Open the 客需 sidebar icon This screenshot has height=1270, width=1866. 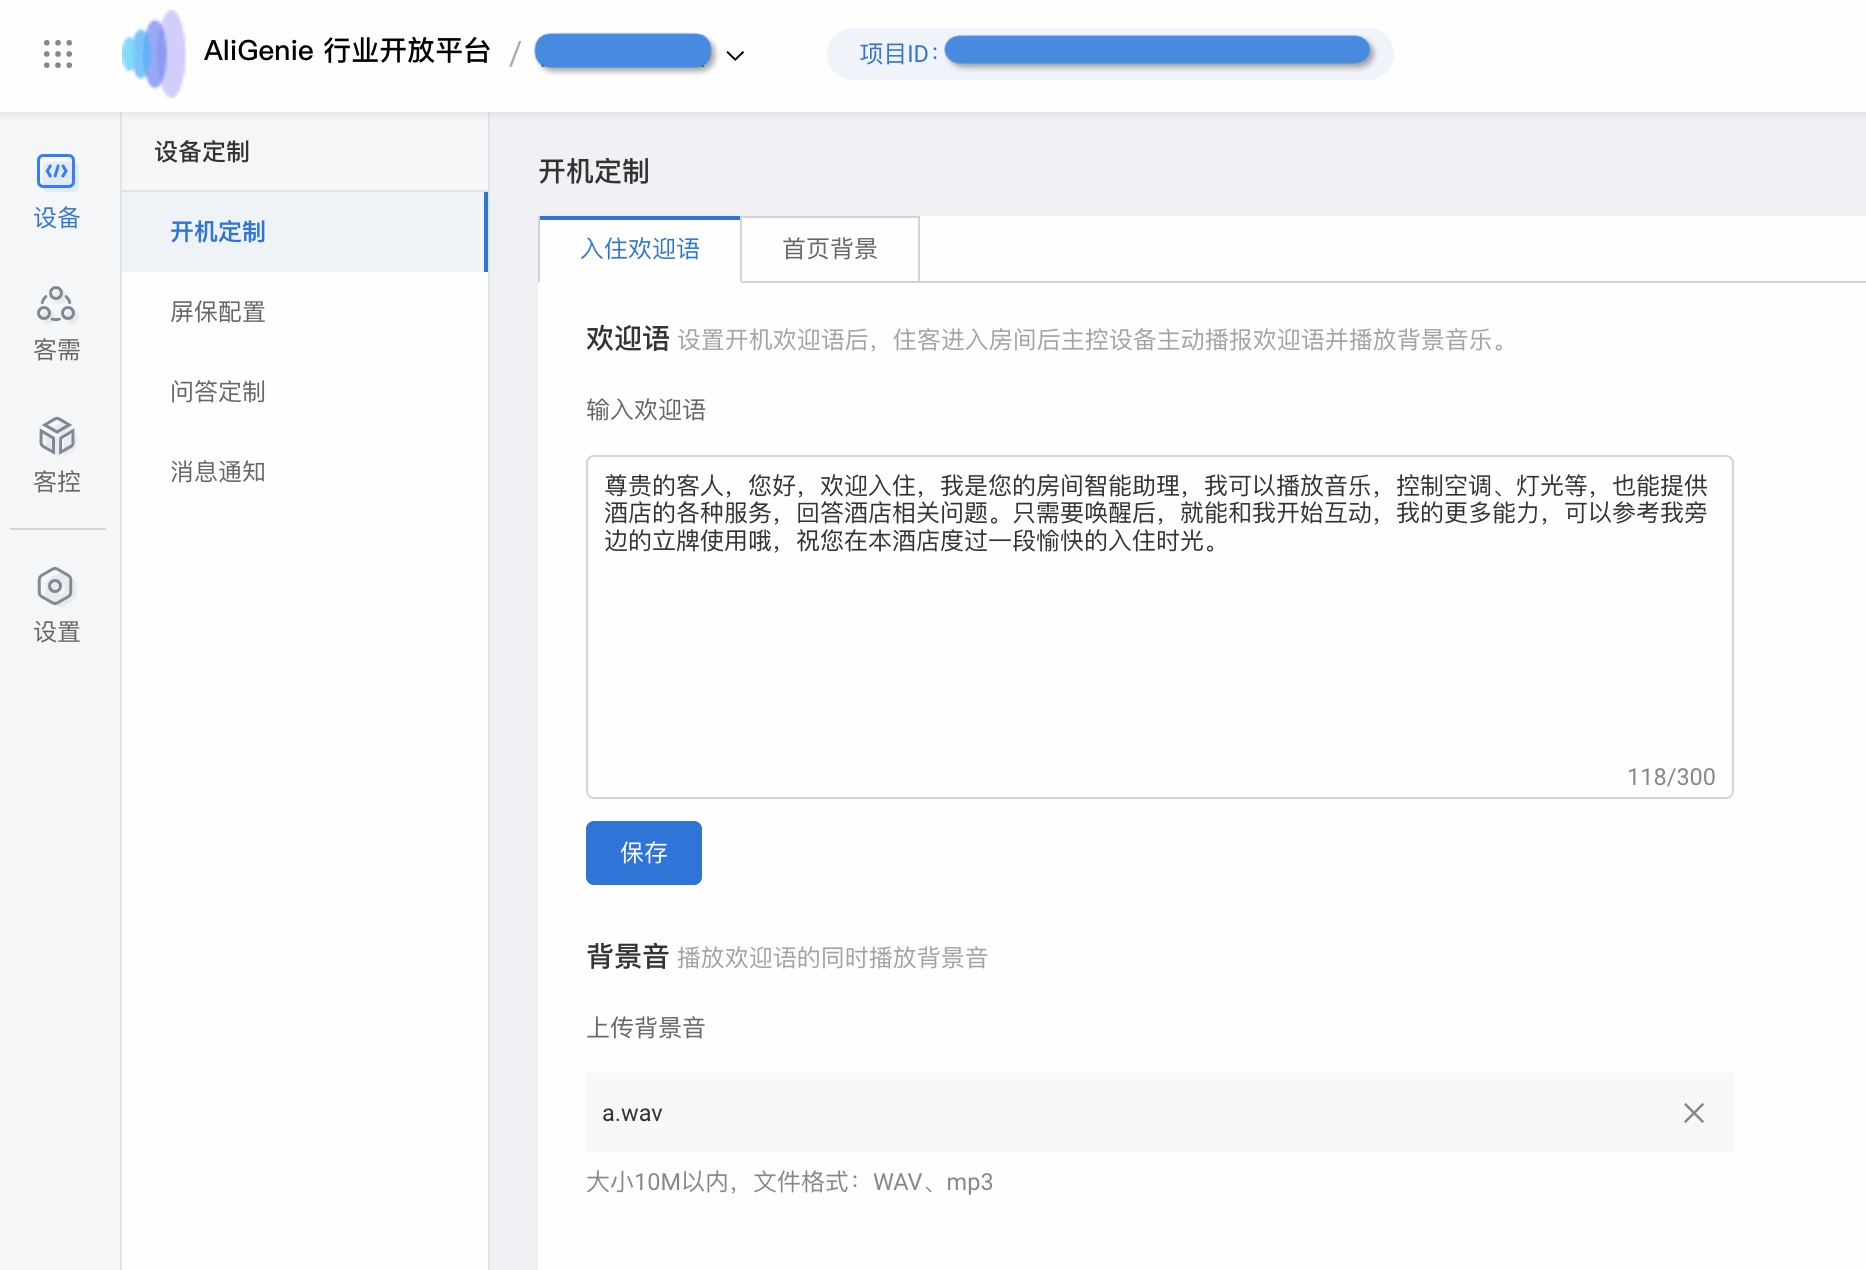click(56, 324)
